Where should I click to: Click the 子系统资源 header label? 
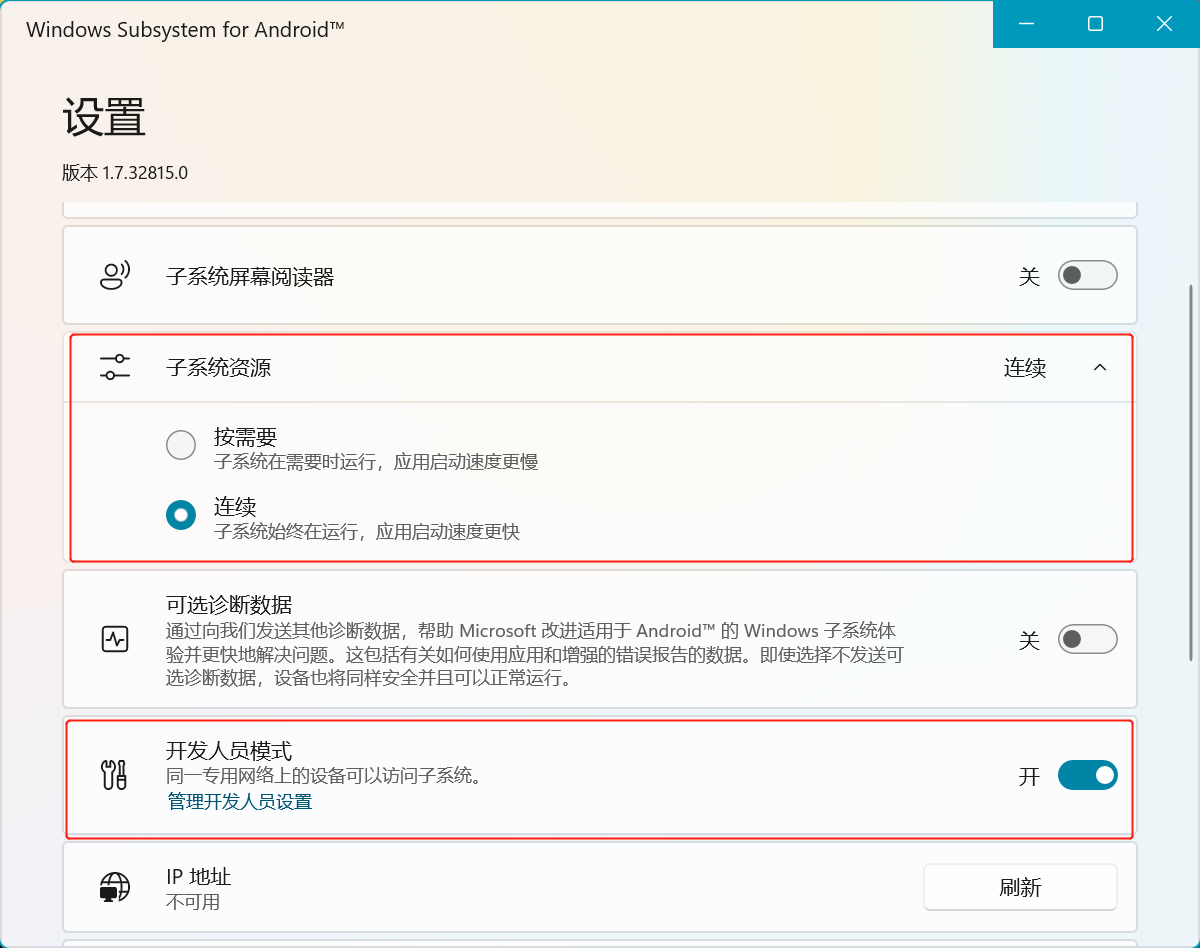point(218,368)
